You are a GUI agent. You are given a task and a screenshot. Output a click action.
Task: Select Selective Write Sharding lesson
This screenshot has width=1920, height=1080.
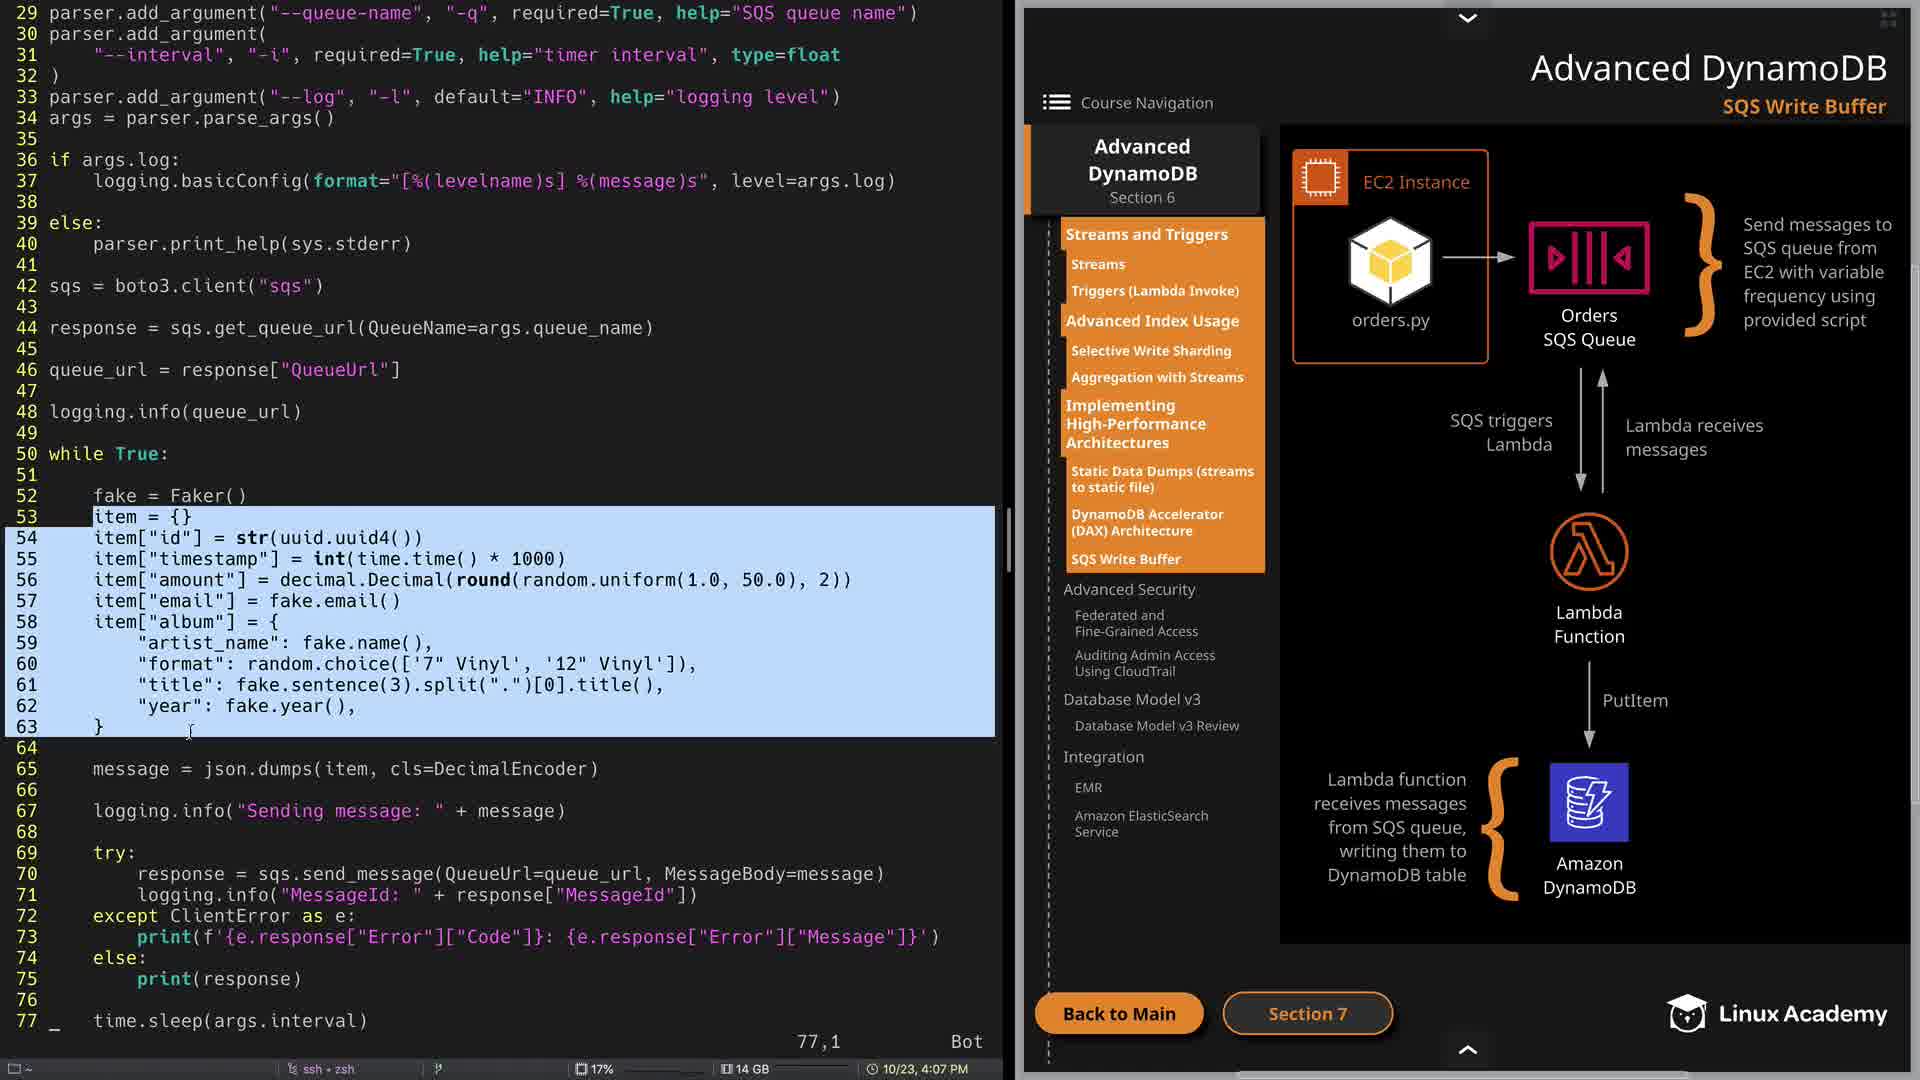1150,351
